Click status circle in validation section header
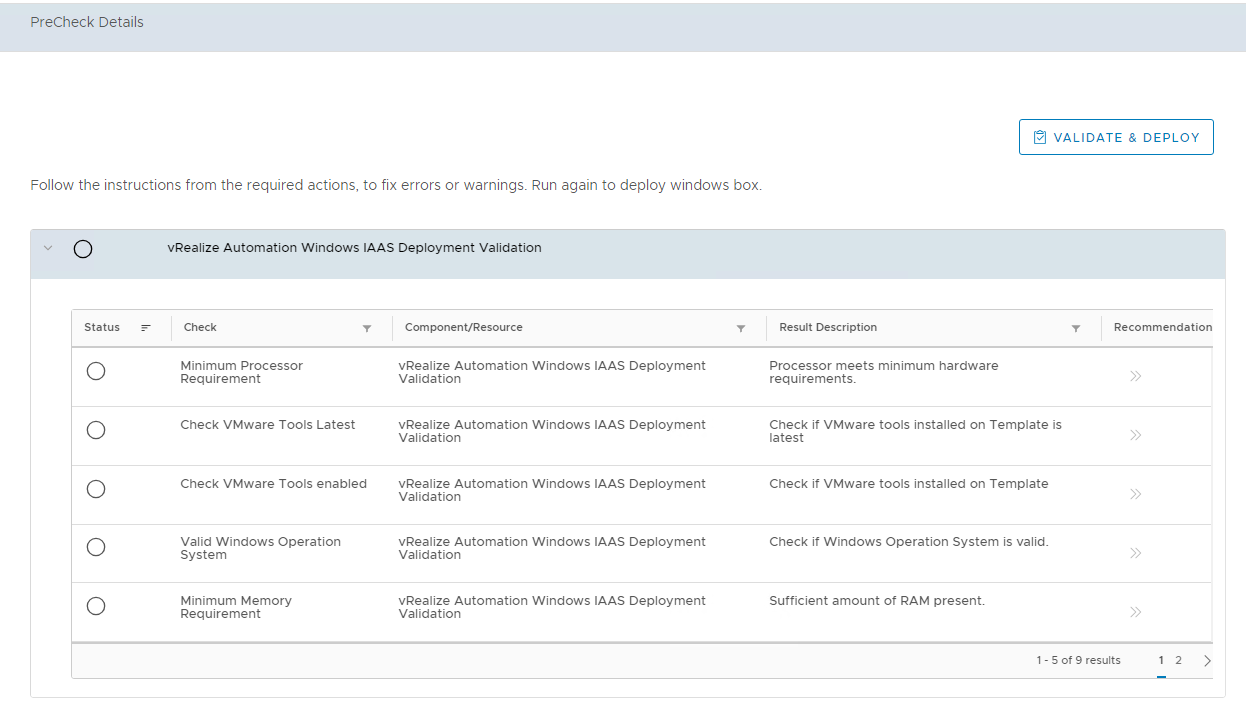Viewport: 1246px width, 702px height. point(83,249)
